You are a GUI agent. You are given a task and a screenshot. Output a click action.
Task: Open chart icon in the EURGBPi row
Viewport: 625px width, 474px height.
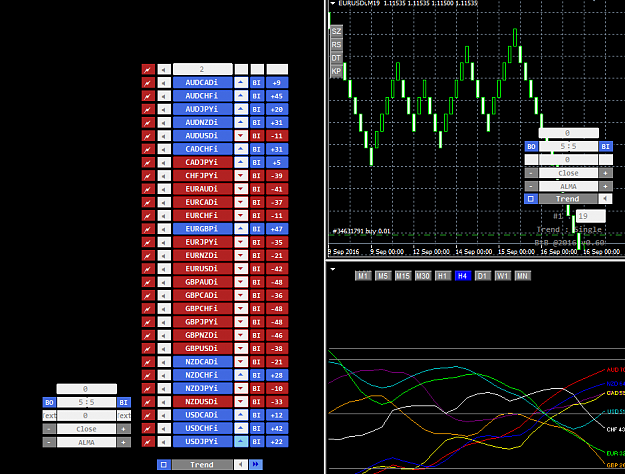click(x=148, y=229)
